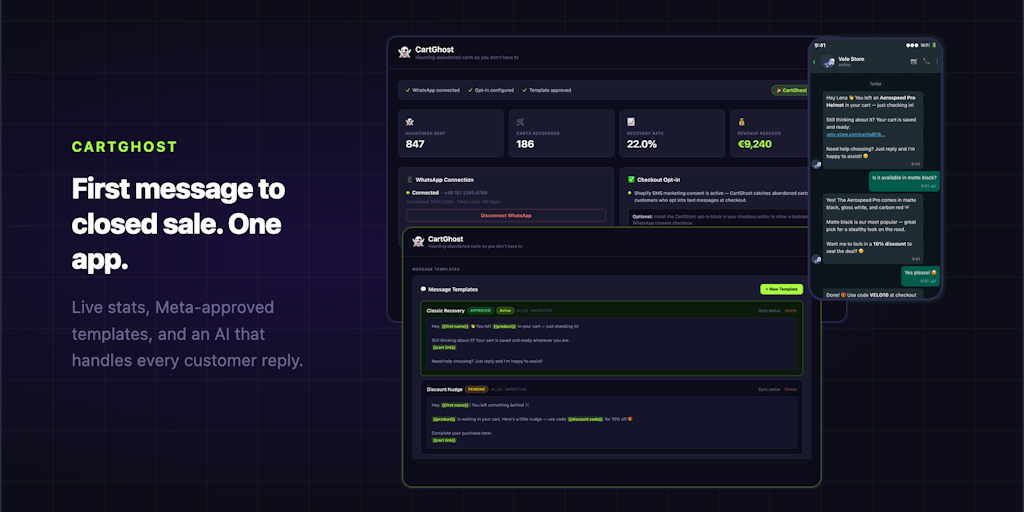
Task: Click the Checkout Opt-in heading
Action: pyautogui.click(x=659, y=180)
